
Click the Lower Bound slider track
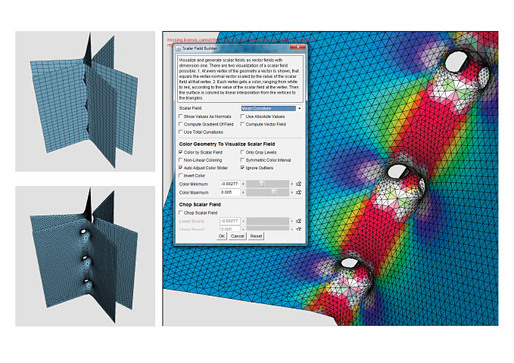coord(268,221)
